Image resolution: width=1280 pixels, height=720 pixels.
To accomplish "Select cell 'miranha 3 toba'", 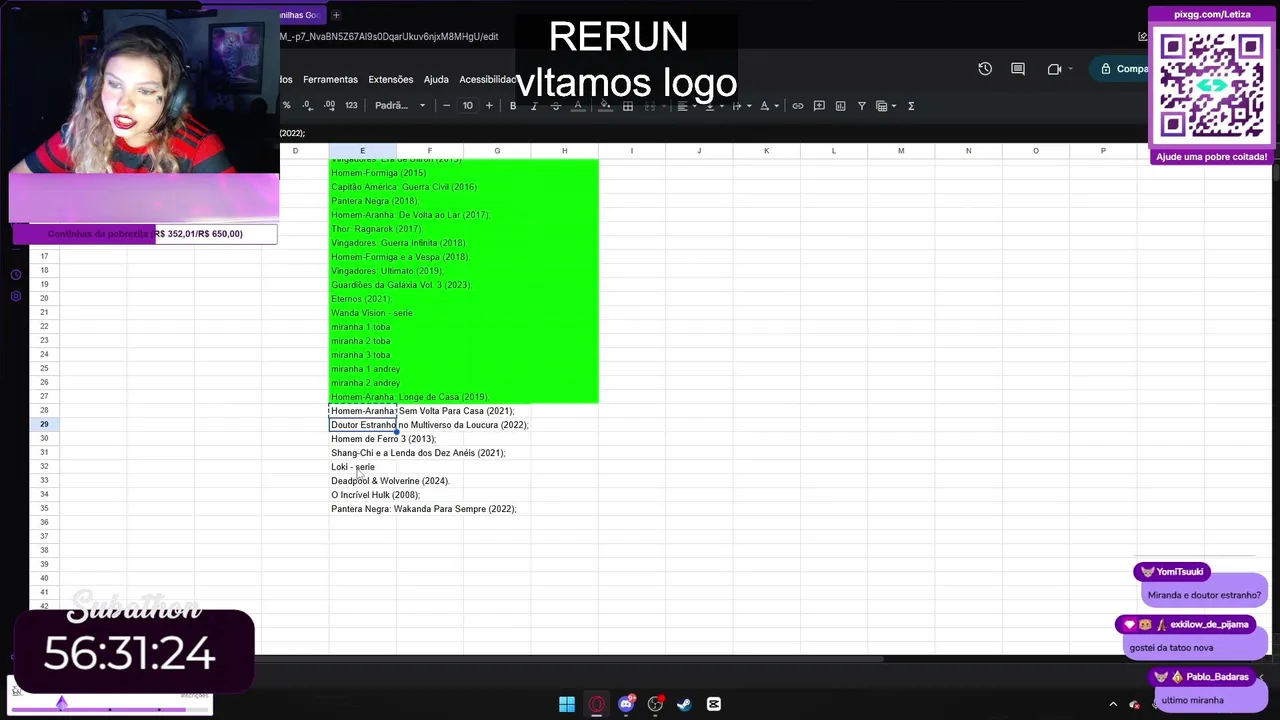I will tap(361, 355).
